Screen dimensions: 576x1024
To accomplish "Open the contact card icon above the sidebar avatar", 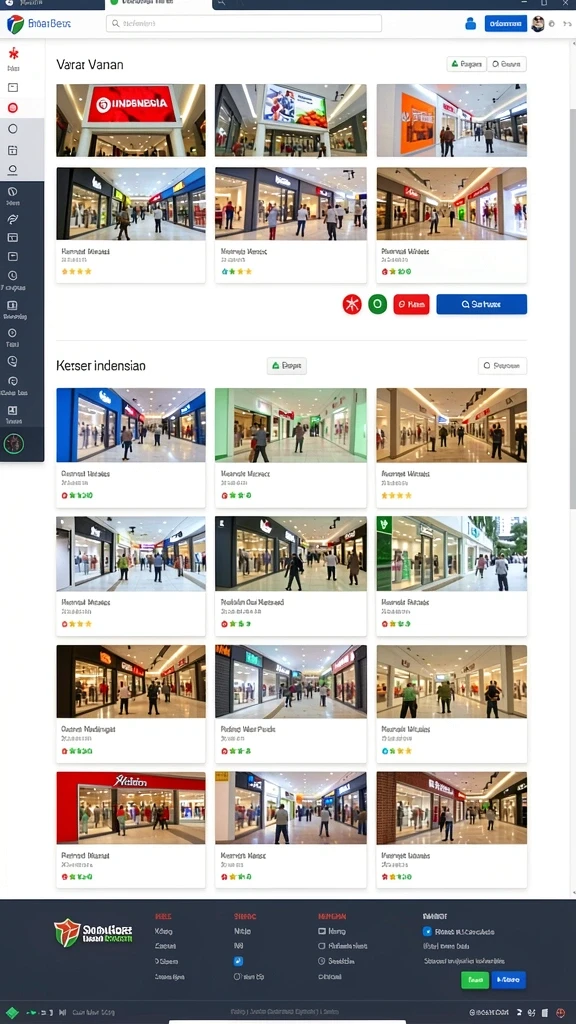I will [x=12, y=411].
